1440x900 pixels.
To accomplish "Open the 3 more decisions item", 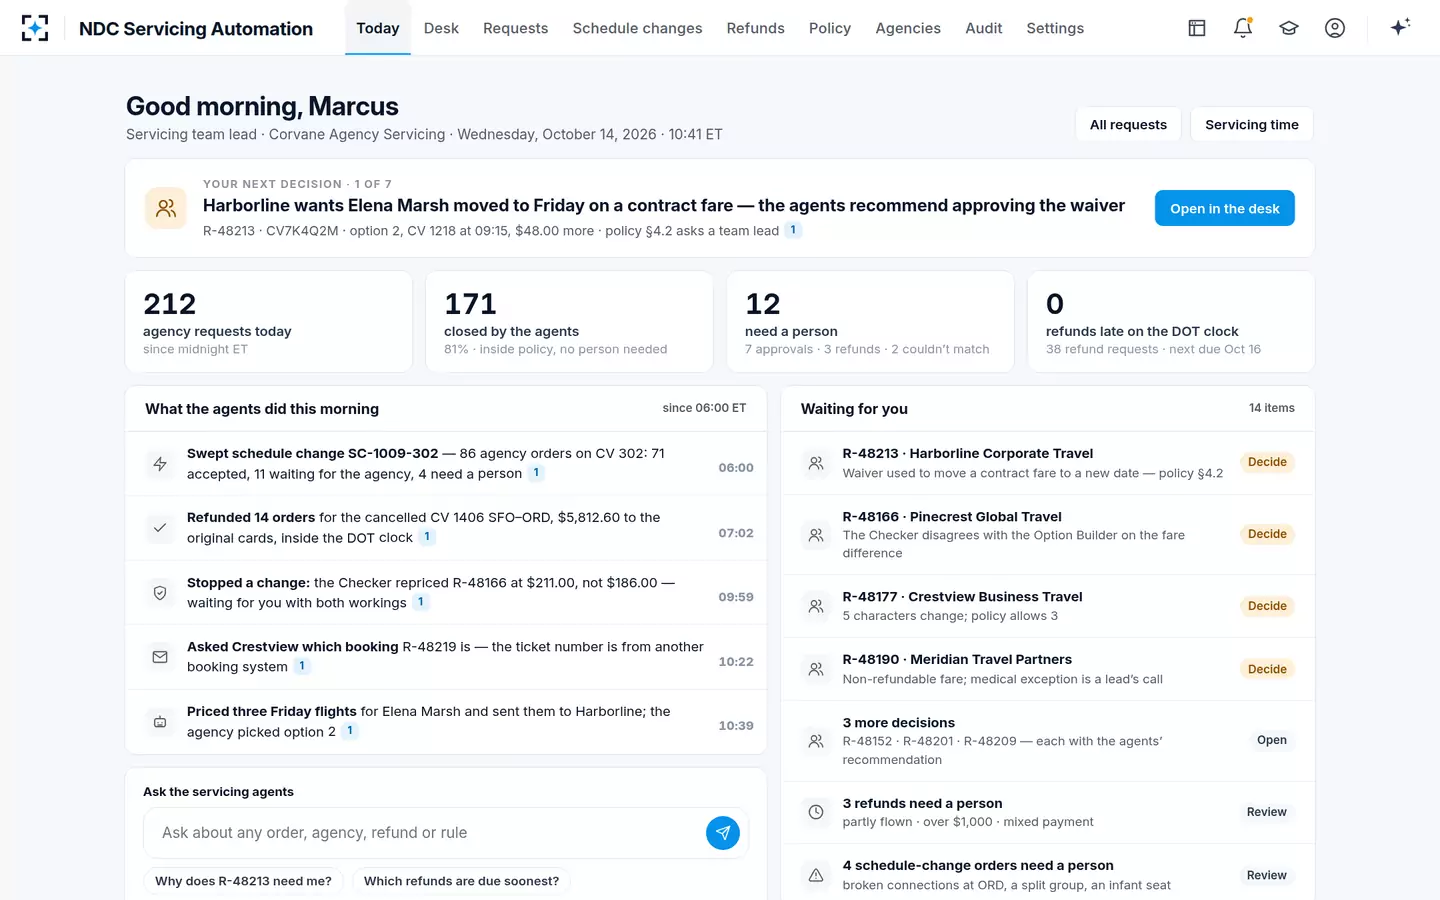I will tap(1272, 740).
